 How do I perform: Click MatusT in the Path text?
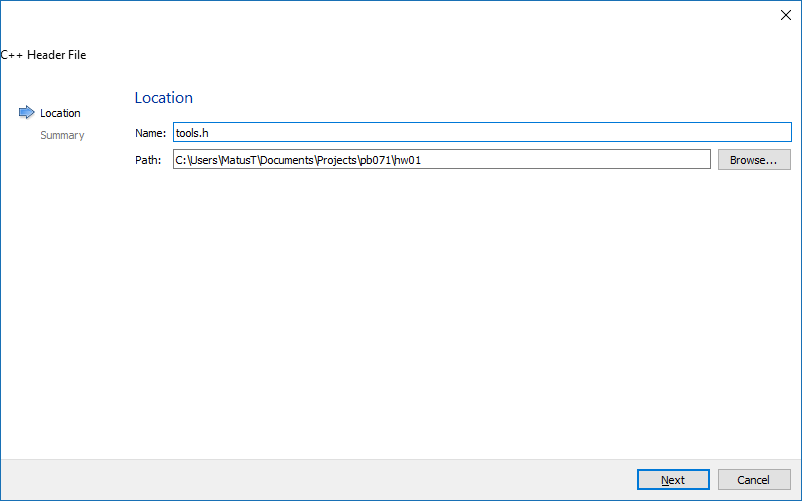tap(239, 160)
